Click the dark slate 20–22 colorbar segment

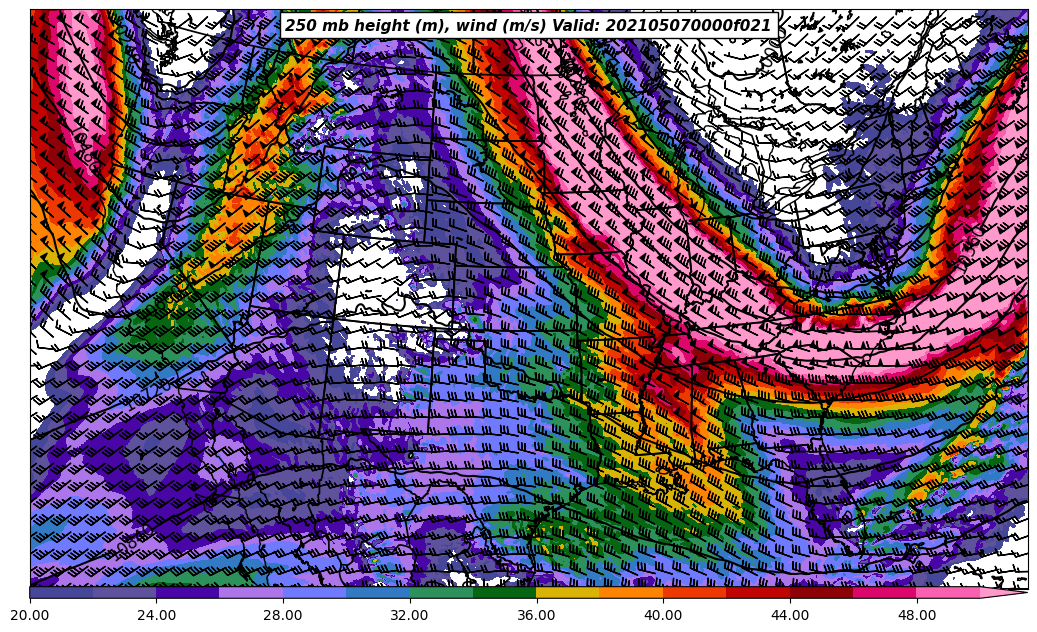(x=61, y=592)
